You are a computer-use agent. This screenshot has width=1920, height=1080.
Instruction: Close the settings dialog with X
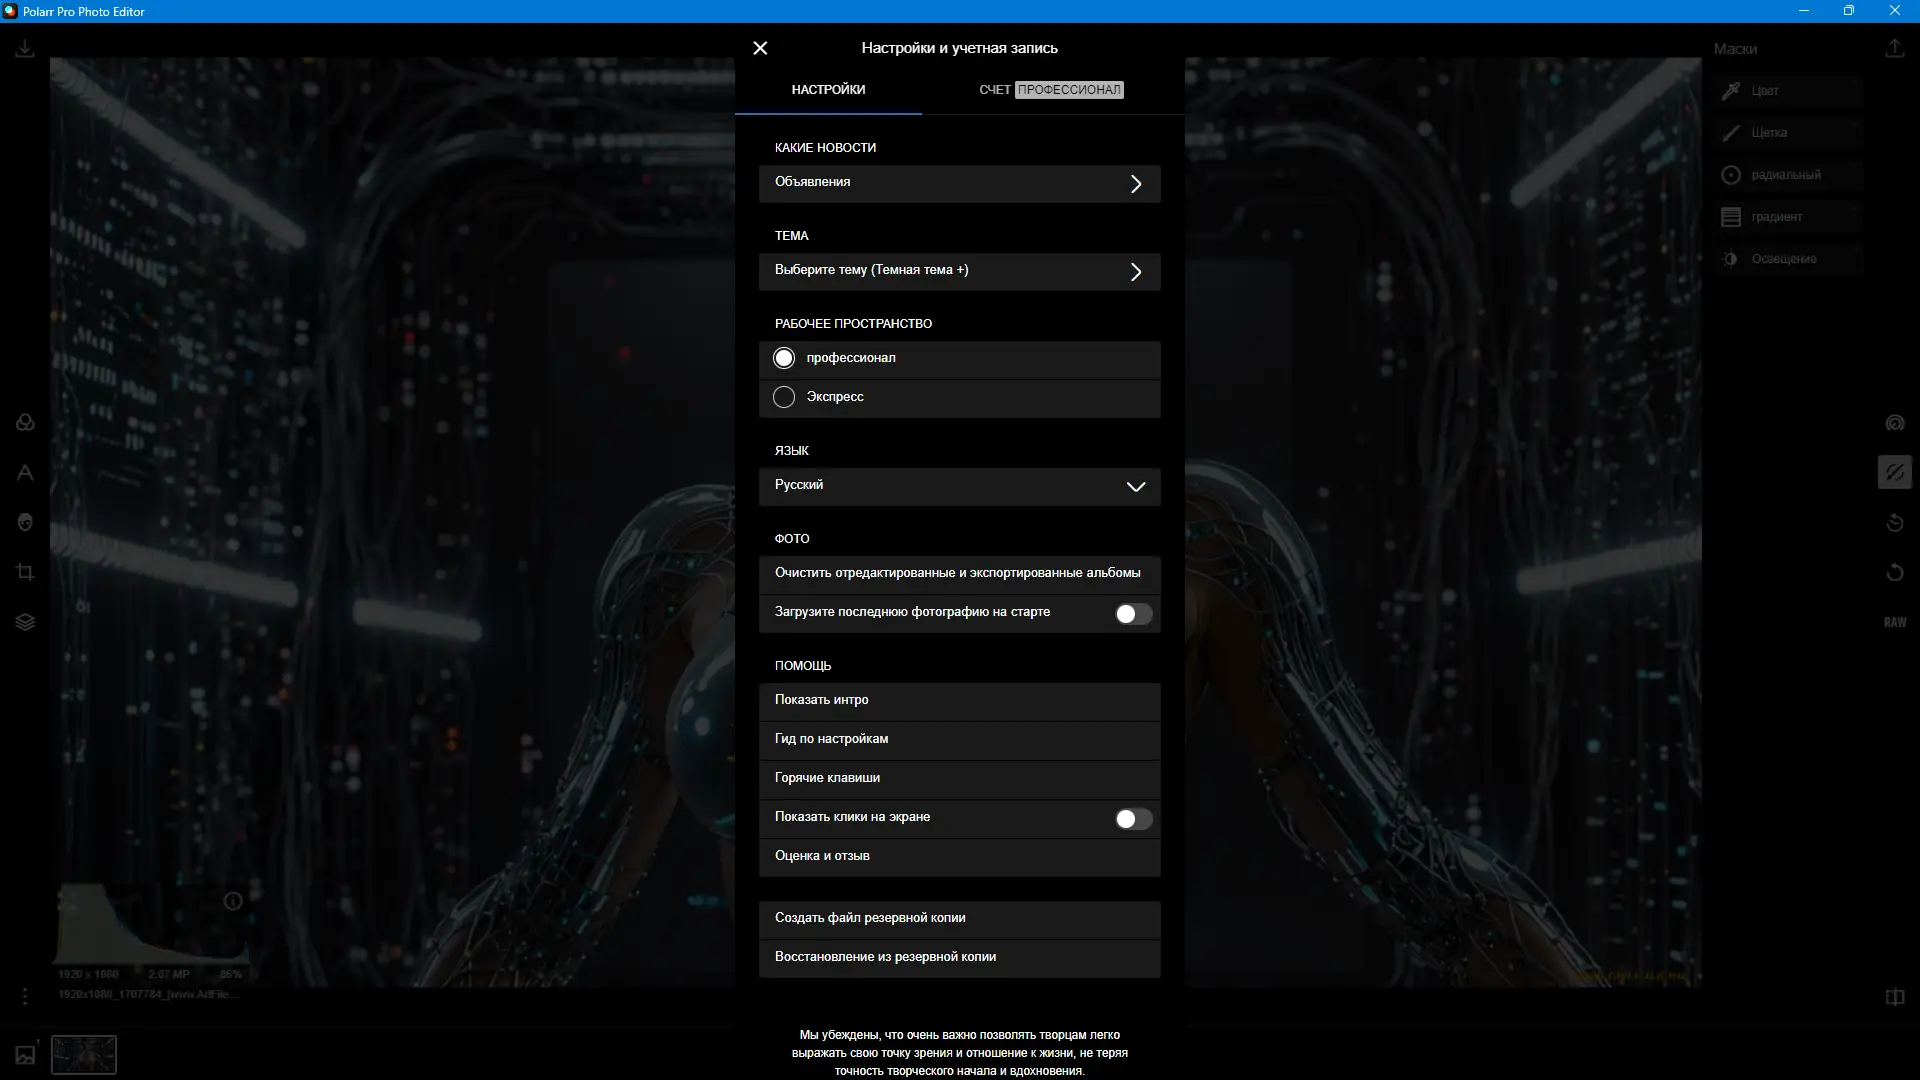760,48
